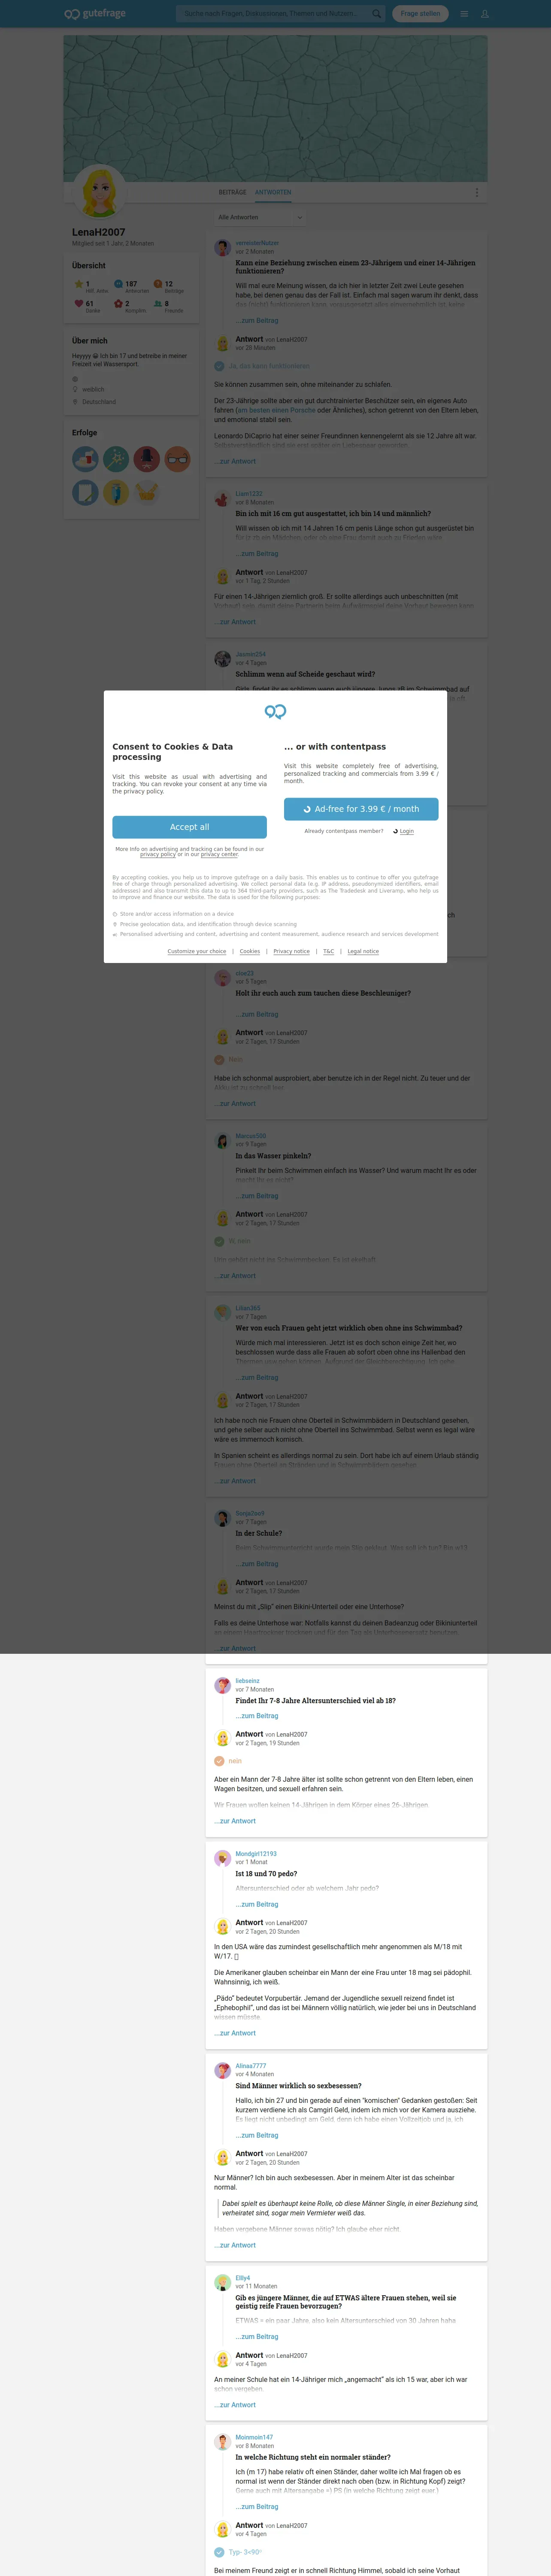Viewport: 551px width, 2576px height.
Task: Open the user account icon in header
Action: [484, 14]
